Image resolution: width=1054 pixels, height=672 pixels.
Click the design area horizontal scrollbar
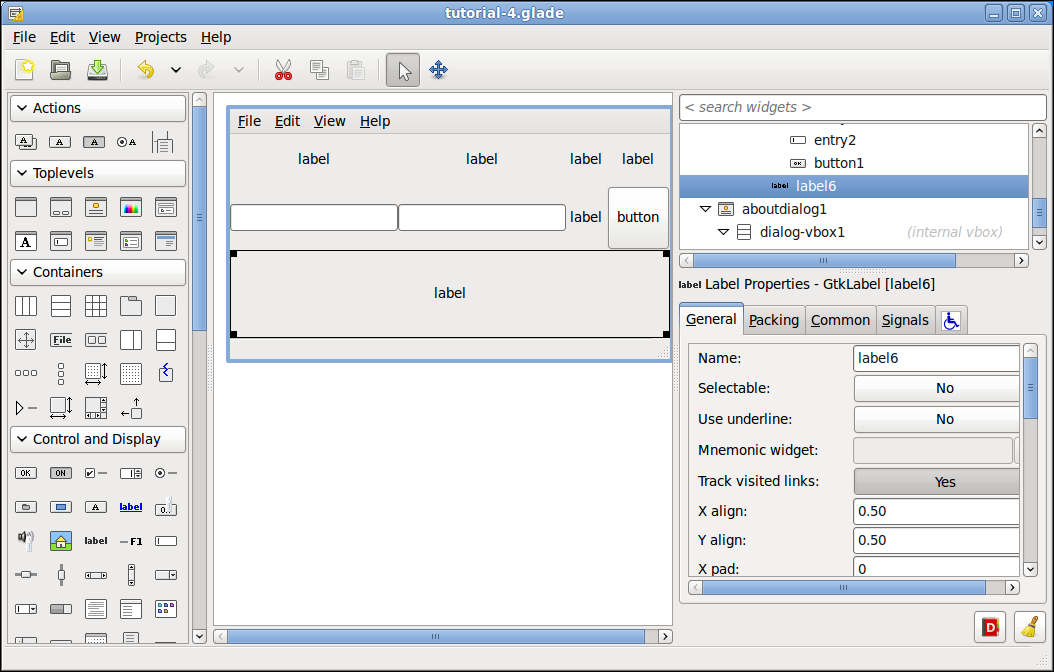(436, 636)
